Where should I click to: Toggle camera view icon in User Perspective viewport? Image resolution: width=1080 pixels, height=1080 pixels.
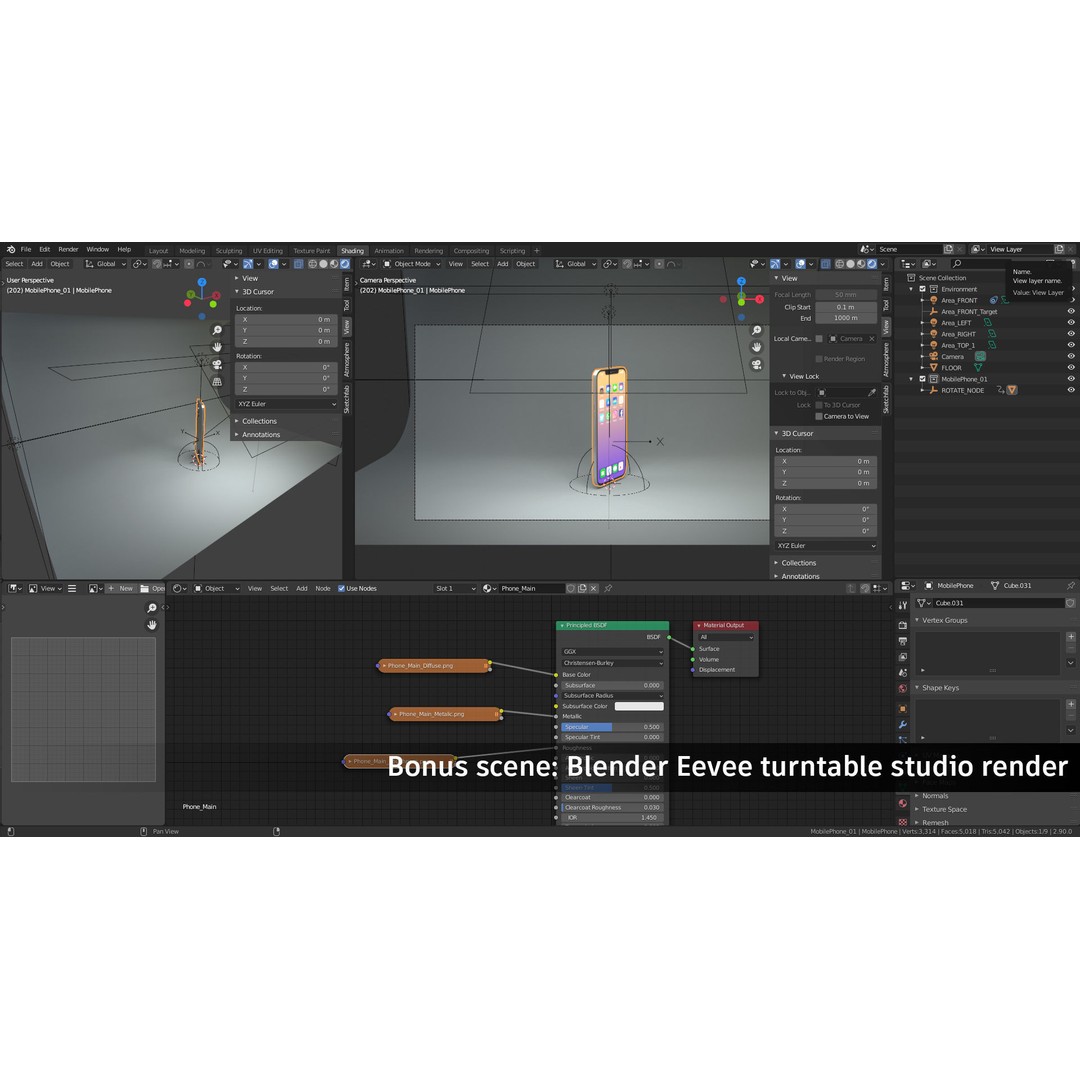pos(217,364)
